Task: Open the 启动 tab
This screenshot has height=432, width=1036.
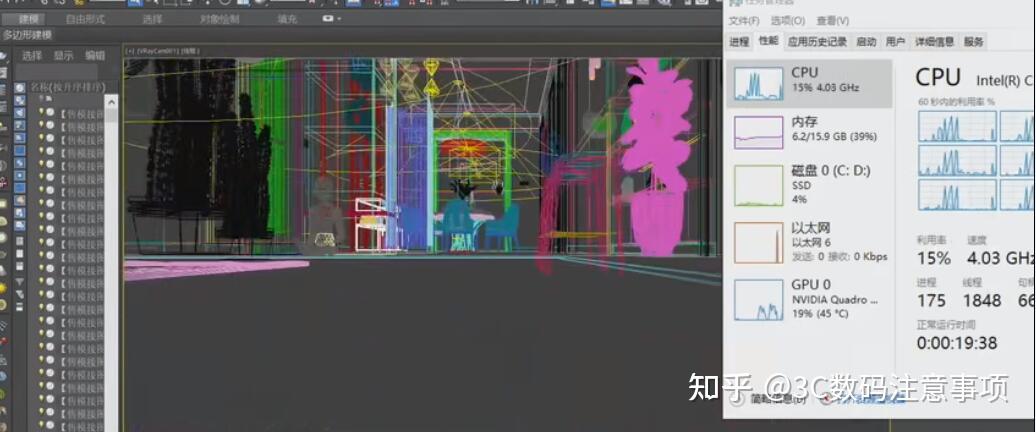Action: pyautogui.click(x=866, y=42)
